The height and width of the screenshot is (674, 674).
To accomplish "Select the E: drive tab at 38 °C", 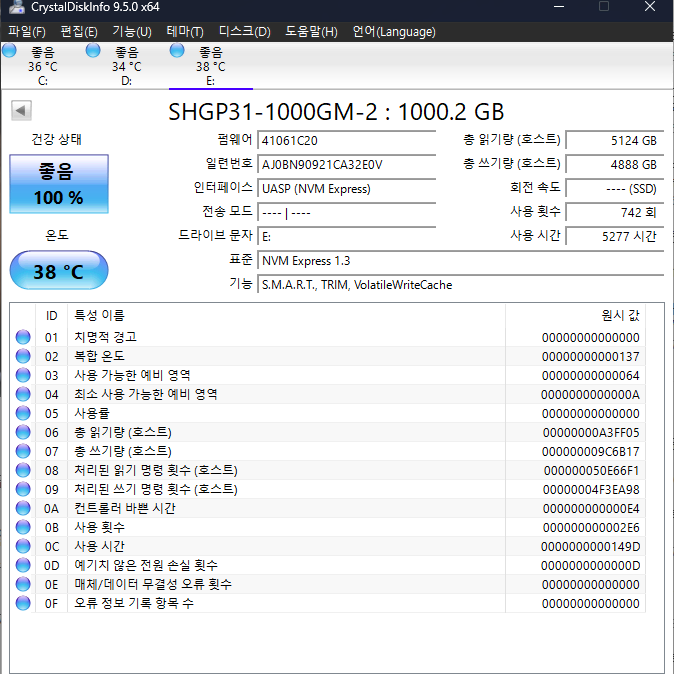I will tap(211, 66).
